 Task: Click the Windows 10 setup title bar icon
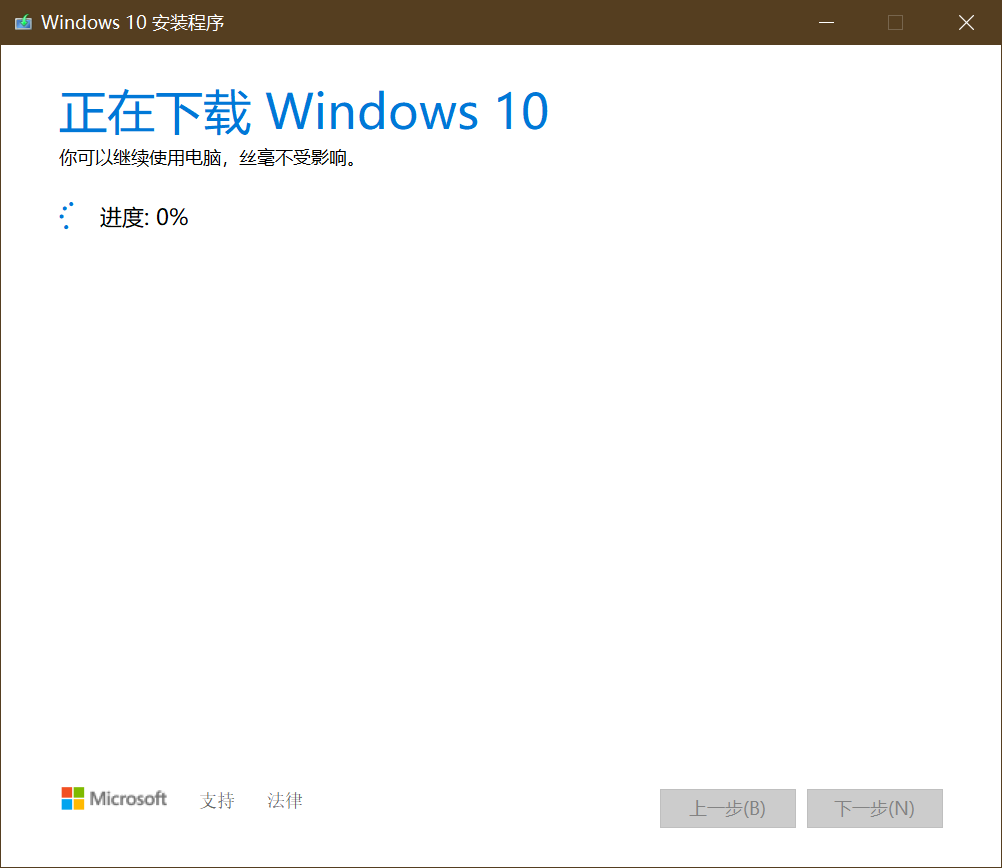[x=23, y=23]
